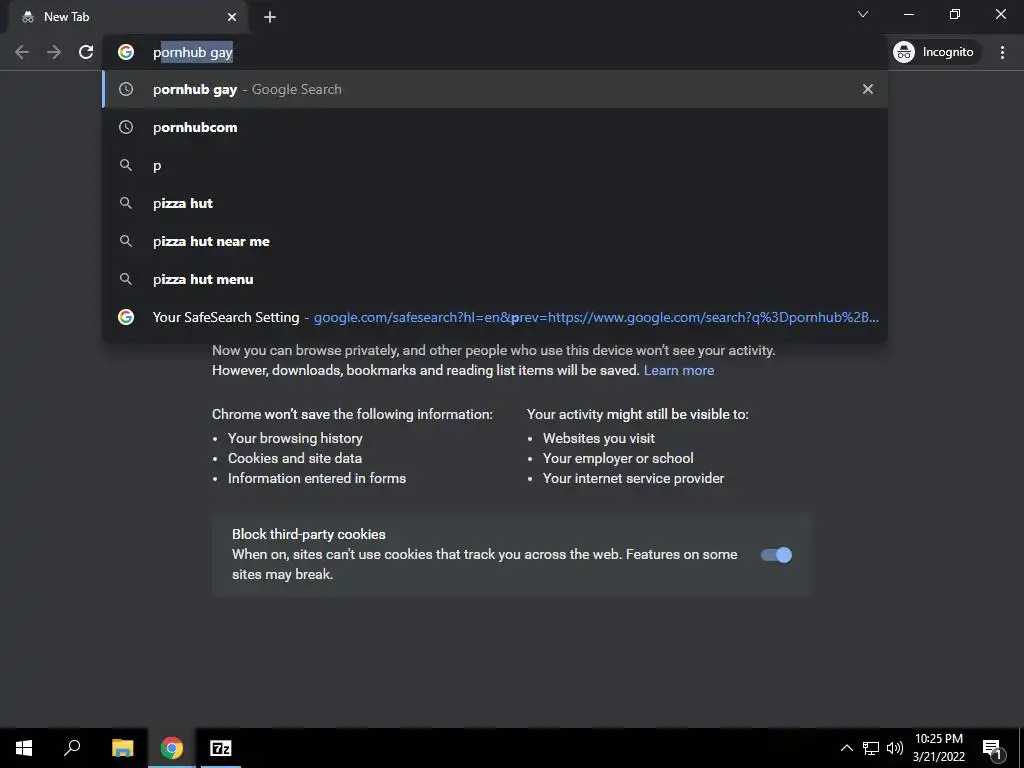
Task: Reload the page with the refresh icon
Action: (x=86, y=52)
